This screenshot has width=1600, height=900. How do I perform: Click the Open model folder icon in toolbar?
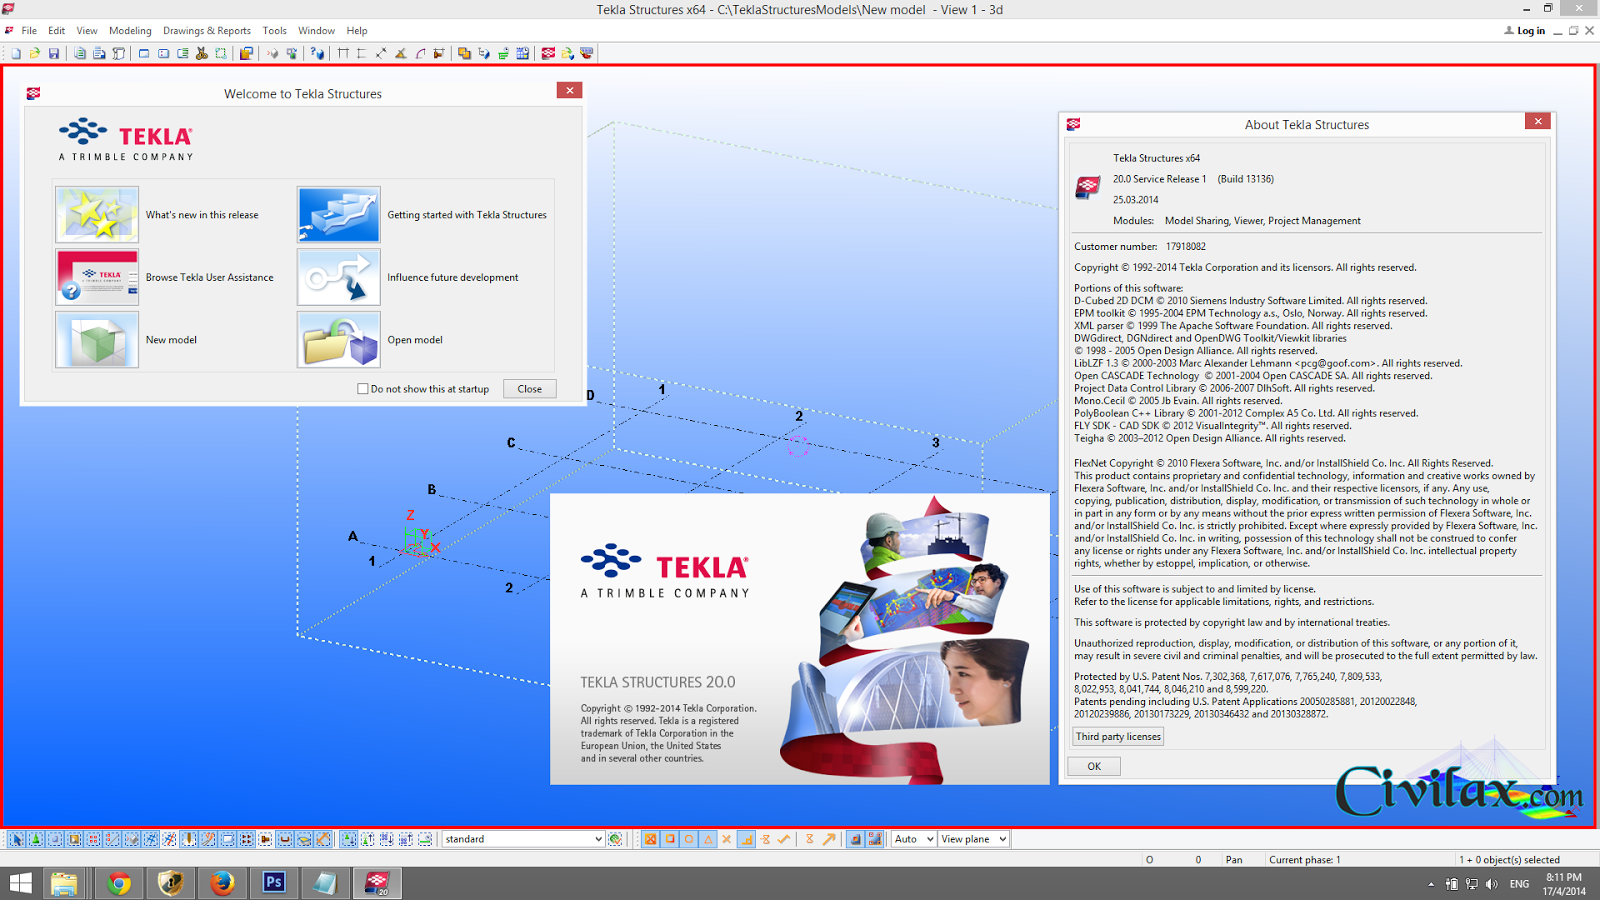(35, 54)
